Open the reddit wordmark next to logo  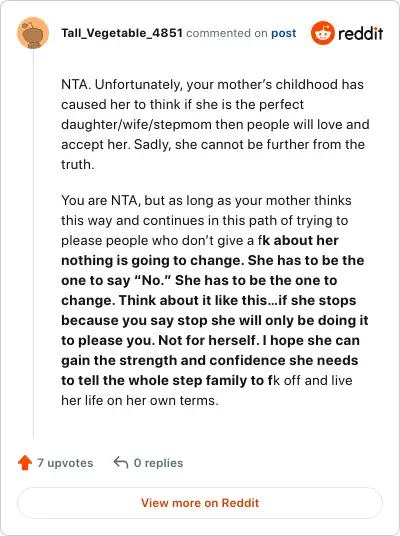(x=360, y=34)
